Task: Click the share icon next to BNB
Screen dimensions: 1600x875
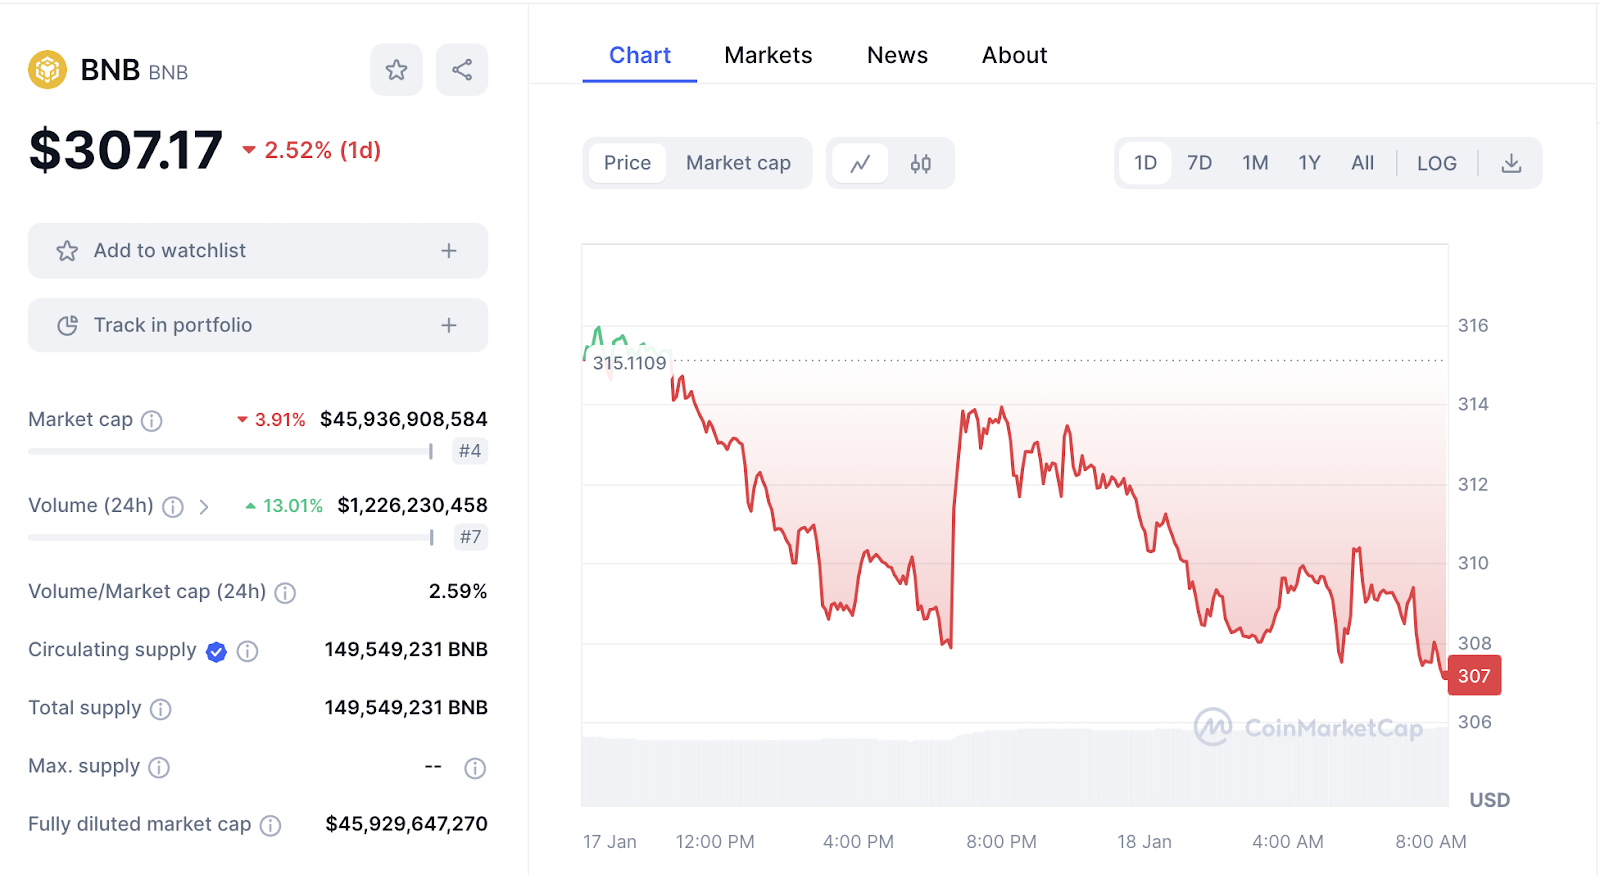Action: (462, 70)
